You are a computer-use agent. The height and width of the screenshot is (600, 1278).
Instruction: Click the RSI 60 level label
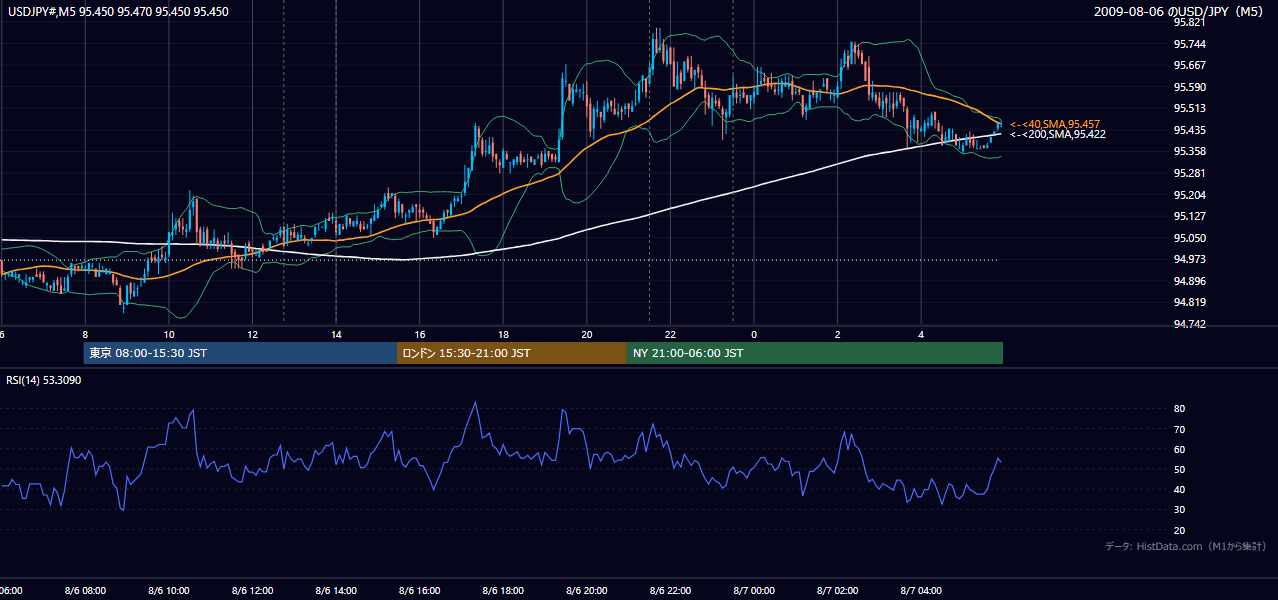[1179, 449]
